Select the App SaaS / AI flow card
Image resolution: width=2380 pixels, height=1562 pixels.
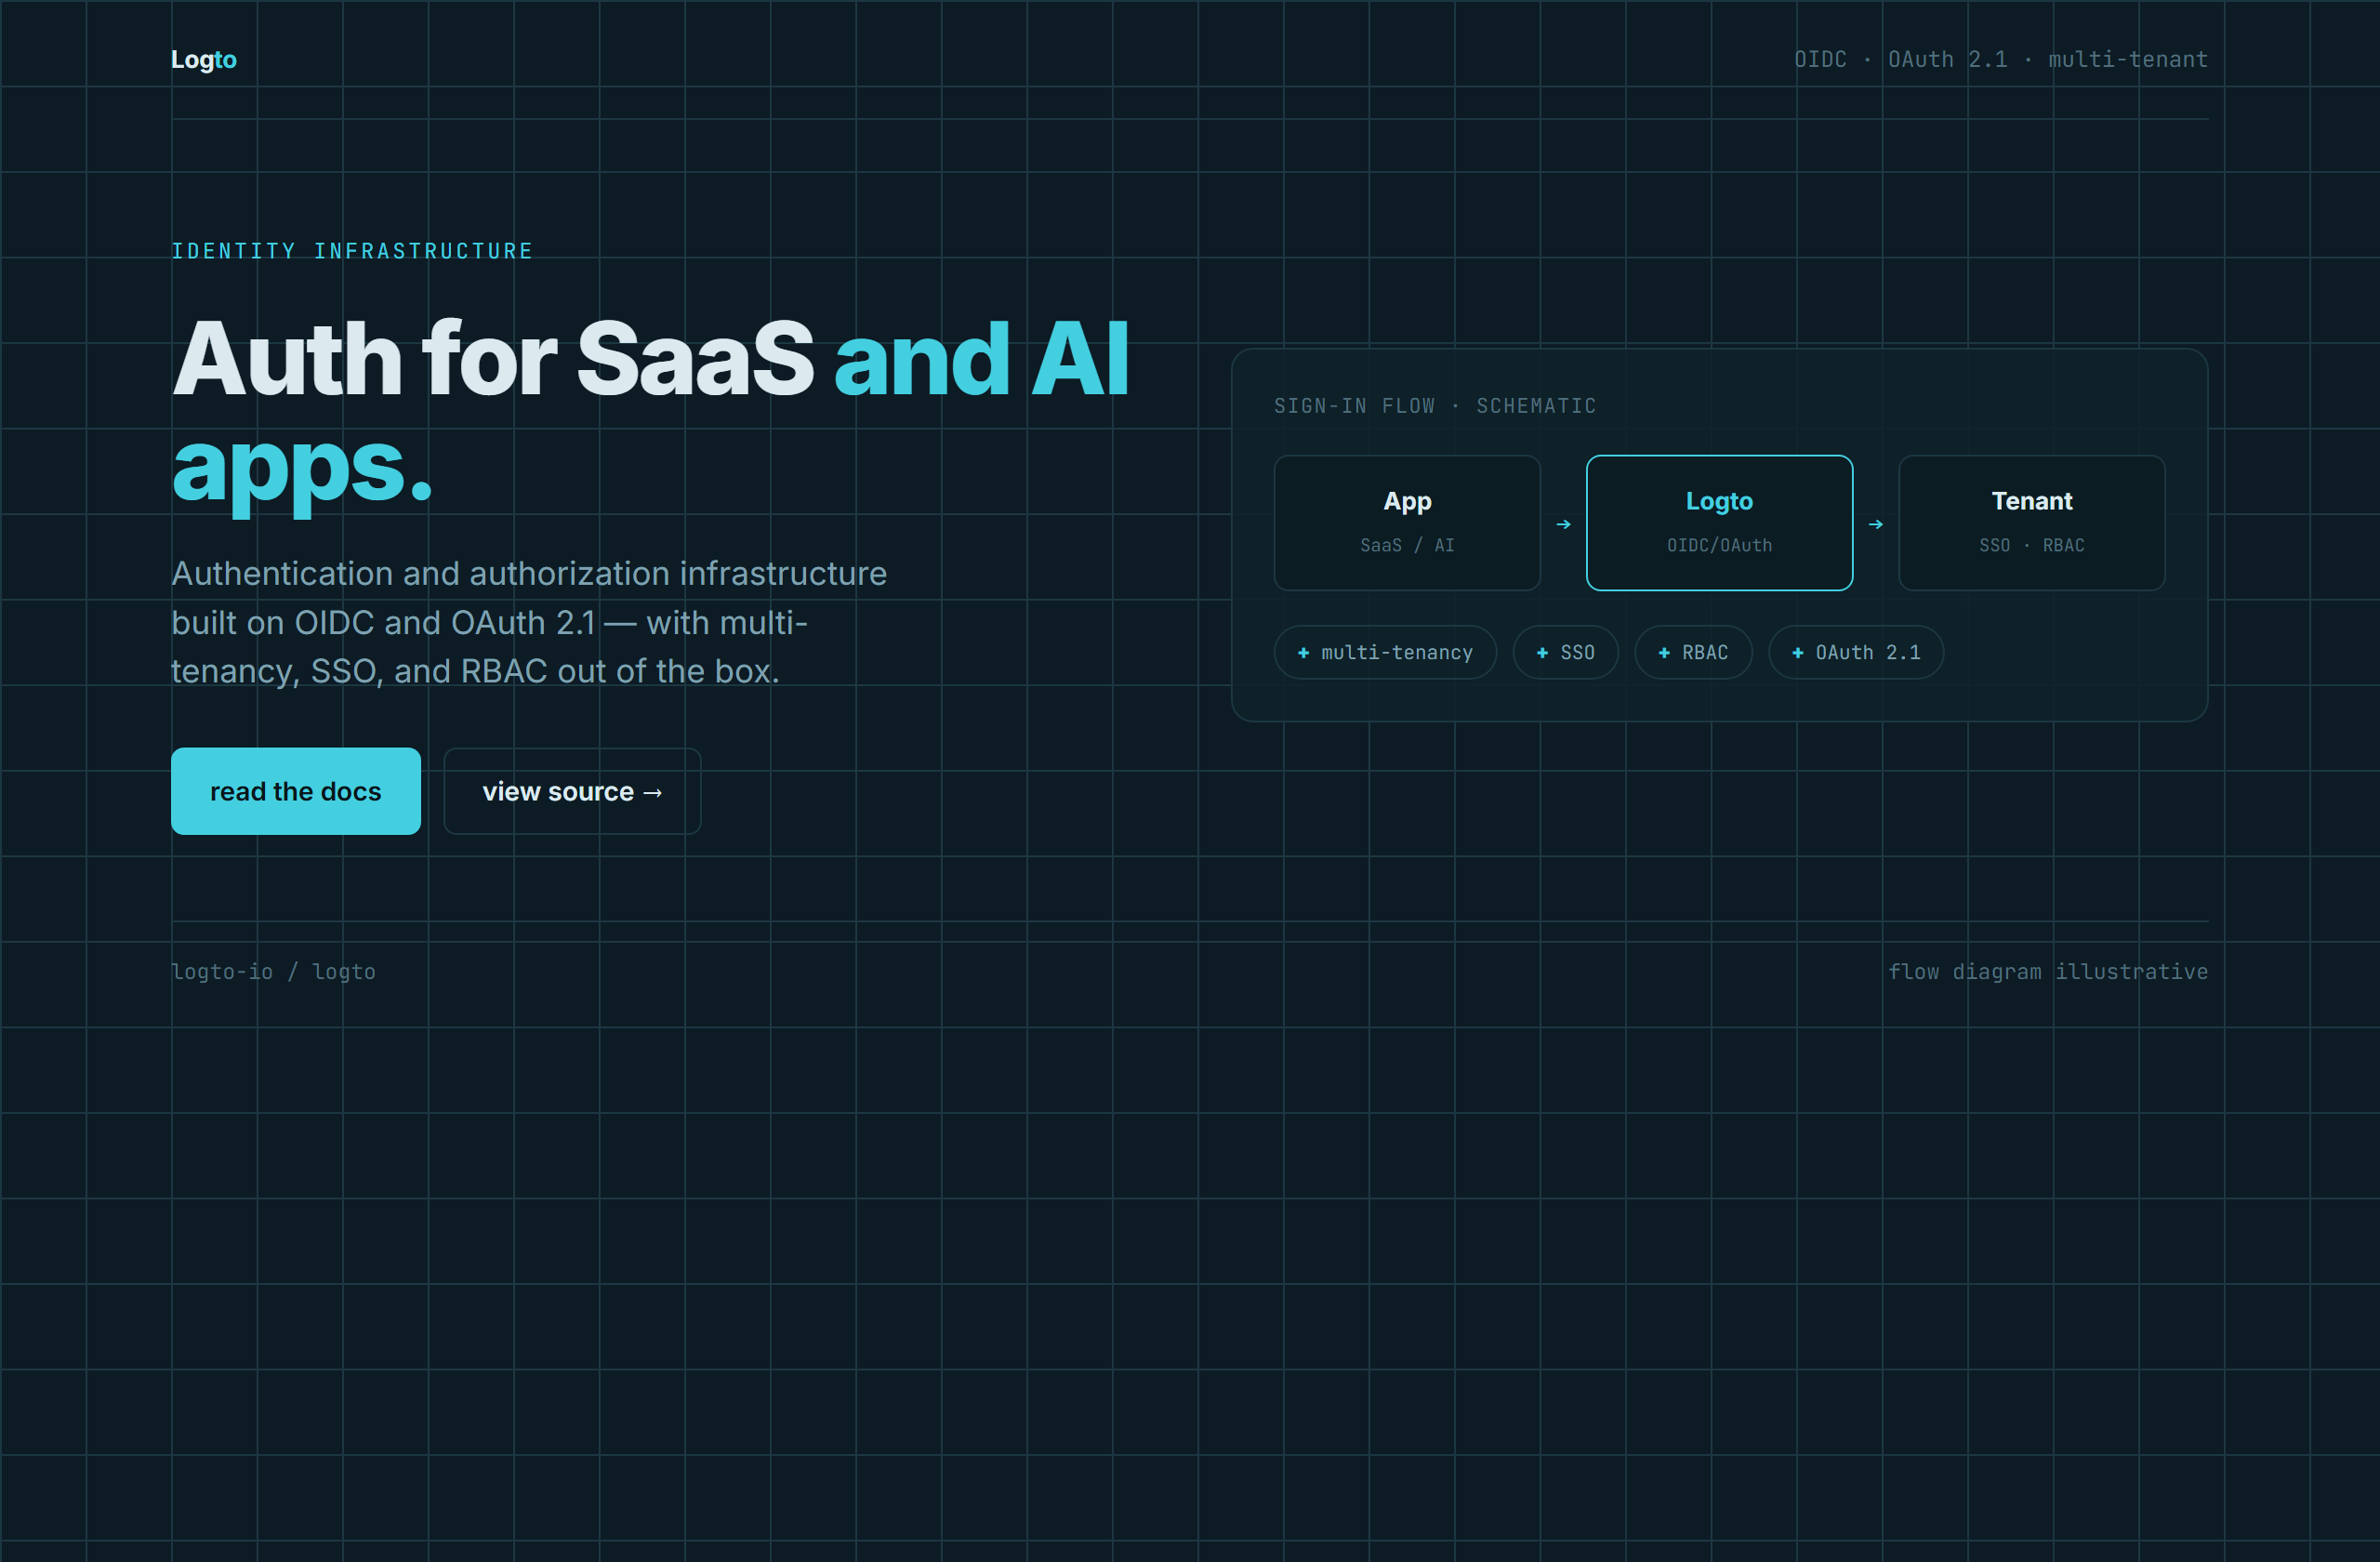coord(1407,523)
